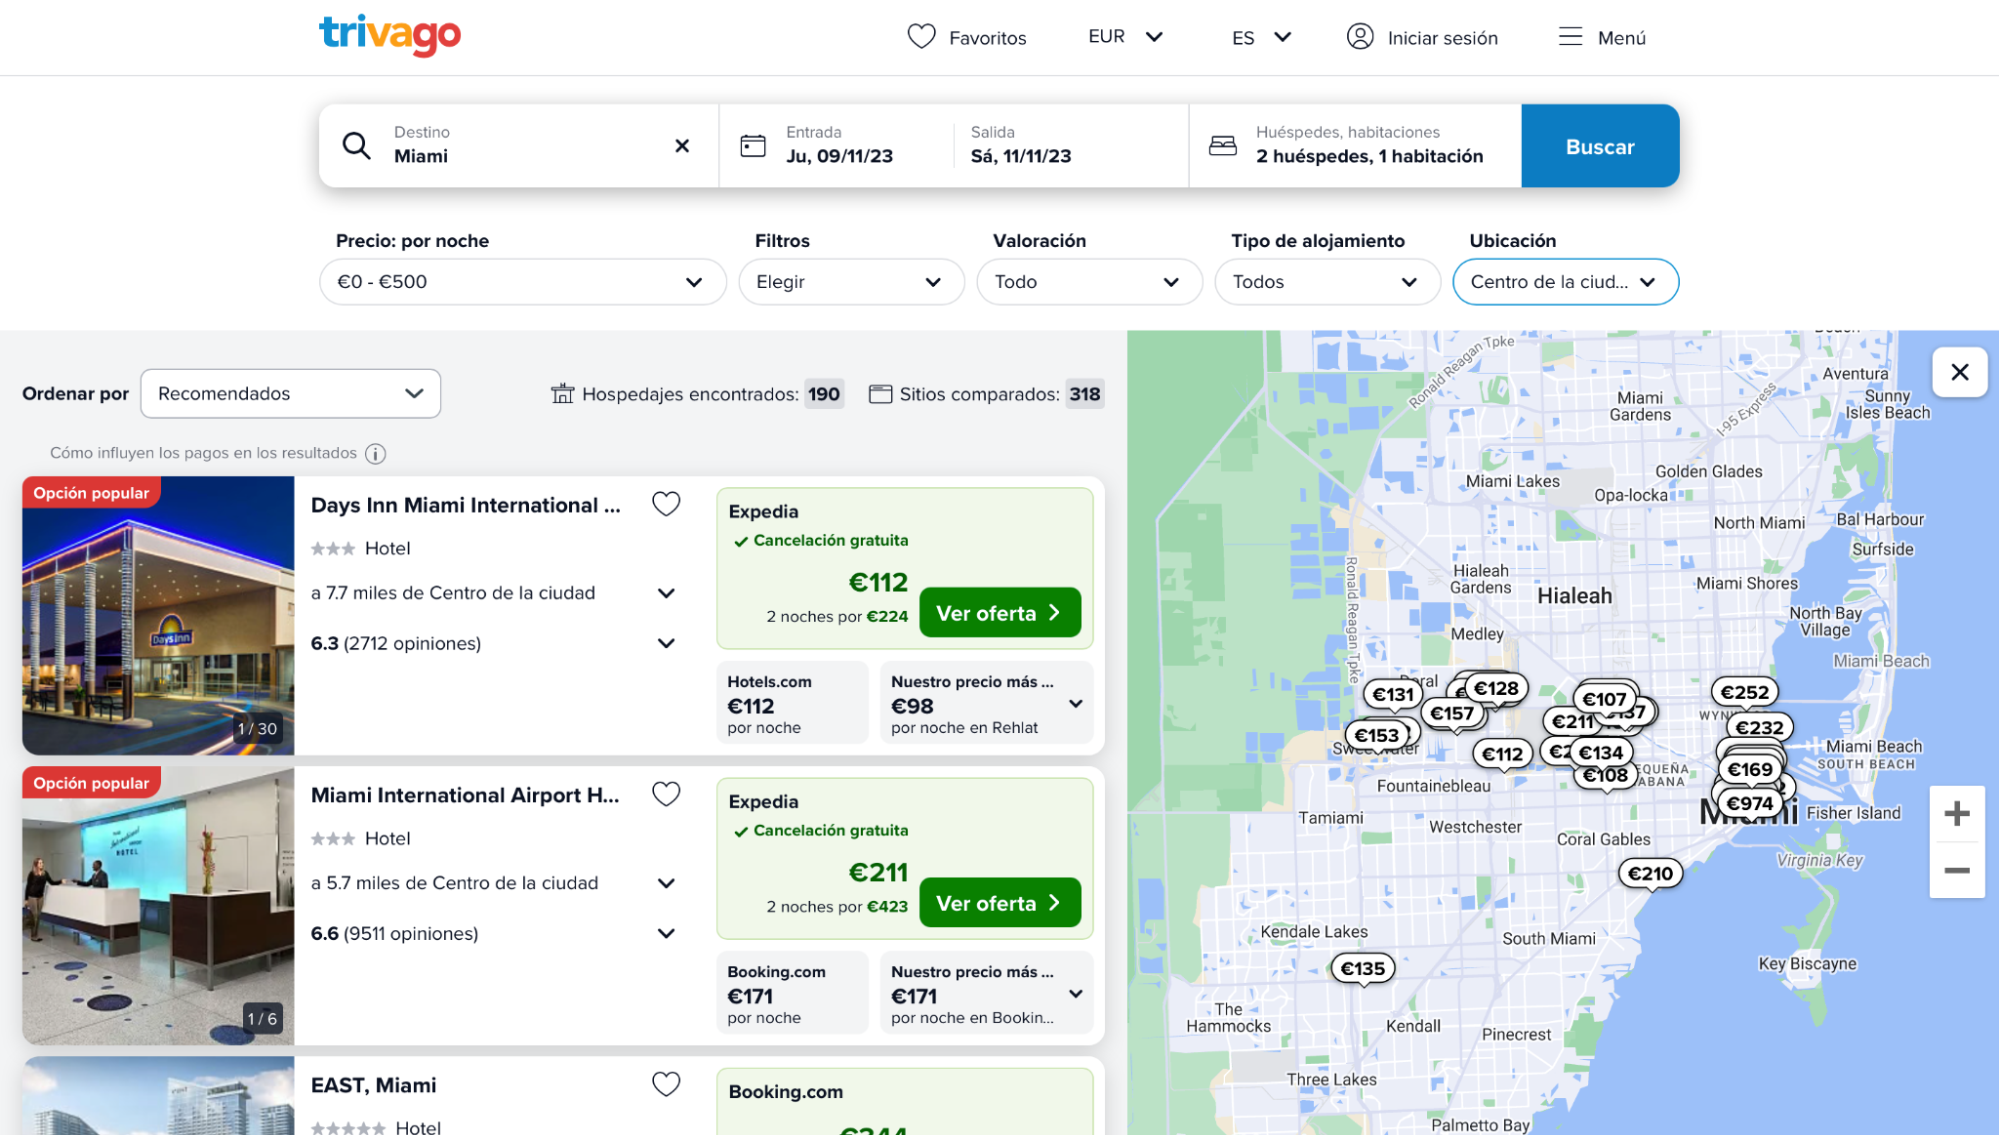Select the €131 map price marker
1999x1136 pixels.
[1393, 695]
